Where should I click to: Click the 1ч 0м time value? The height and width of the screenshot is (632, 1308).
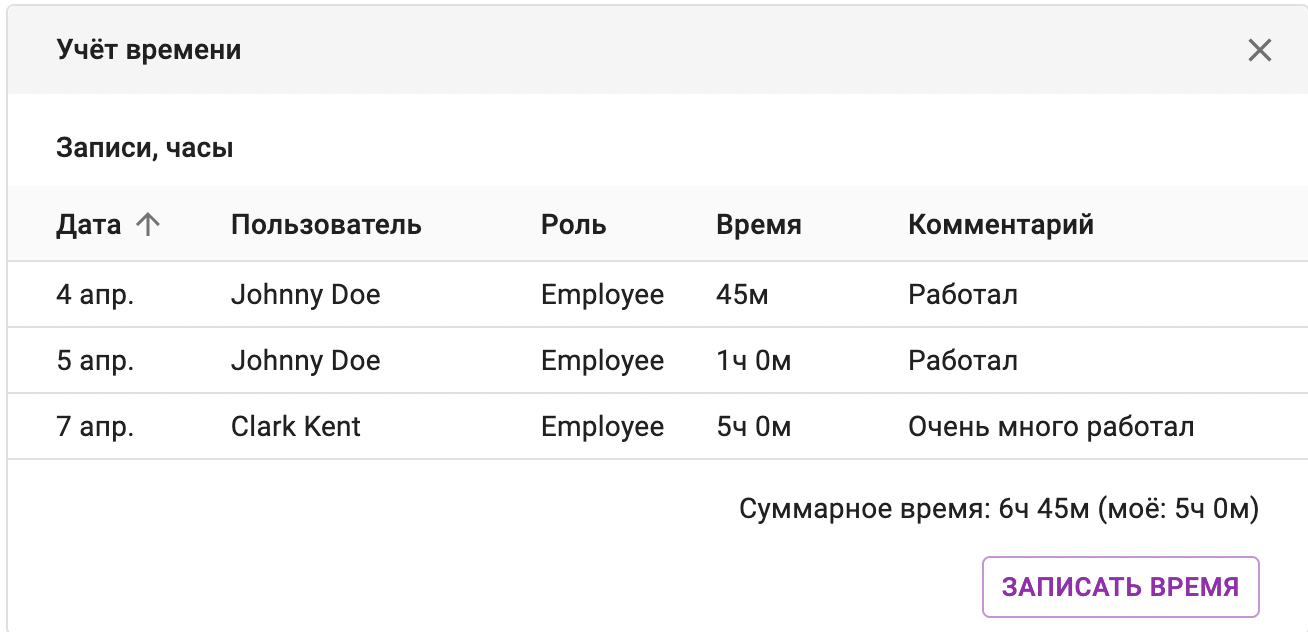[x=754, y=360]
